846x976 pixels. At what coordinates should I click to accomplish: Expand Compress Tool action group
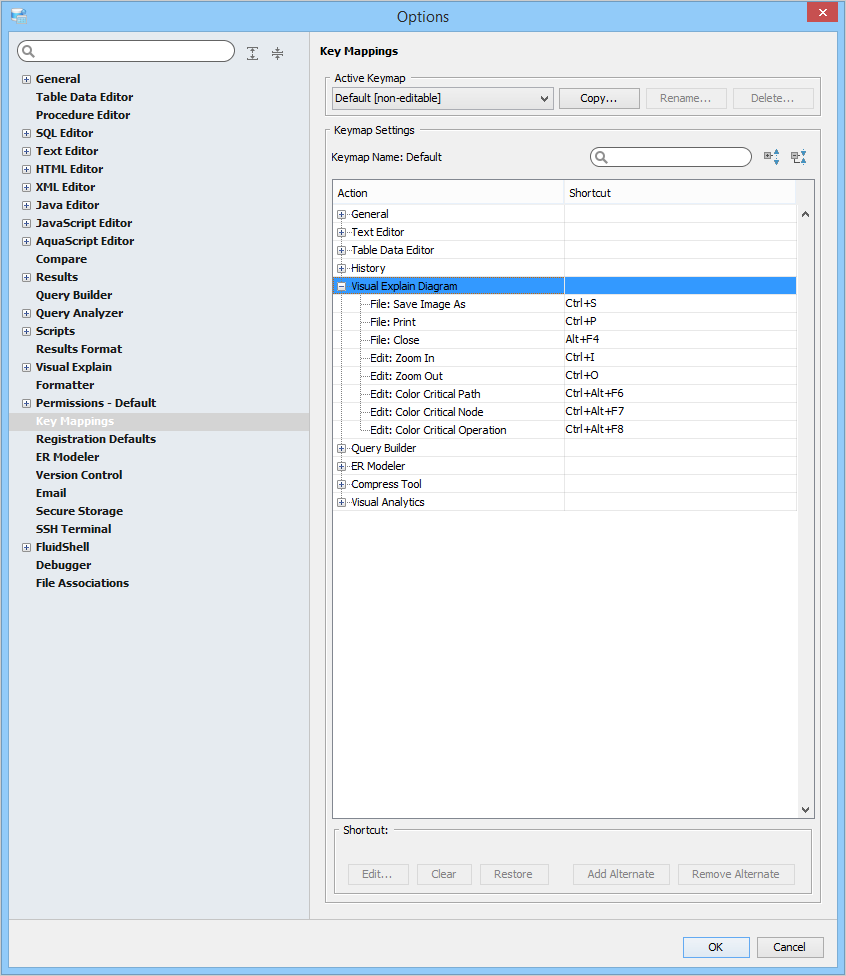[341, 484]
